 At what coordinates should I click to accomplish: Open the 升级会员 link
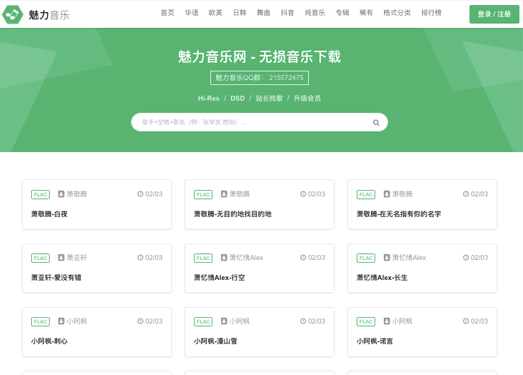pyautogui.click(x=307, y=98)
